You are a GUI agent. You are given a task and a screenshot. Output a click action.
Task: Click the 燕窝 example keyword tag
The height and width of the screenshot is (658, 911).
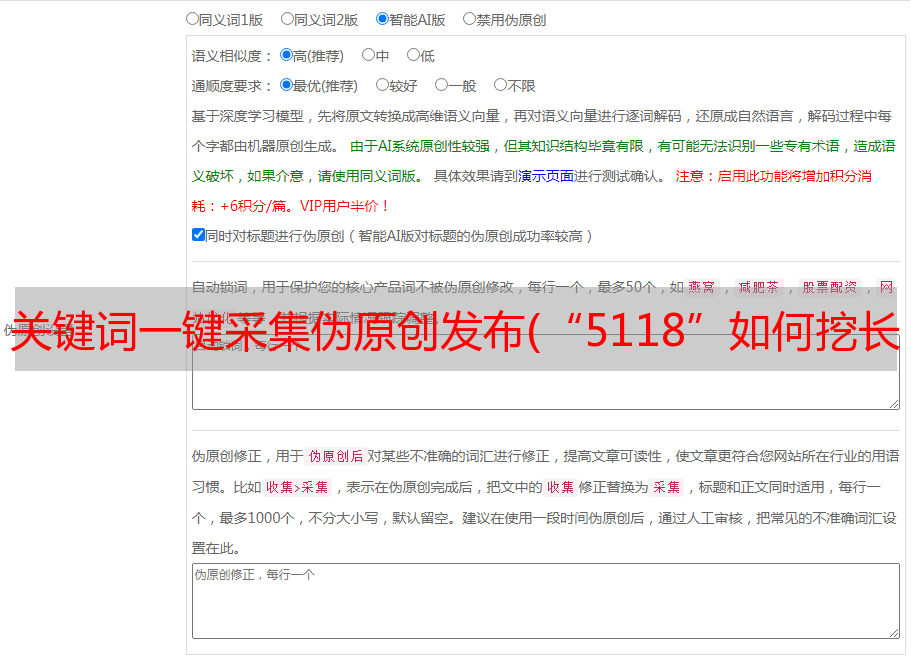[701, 287]
